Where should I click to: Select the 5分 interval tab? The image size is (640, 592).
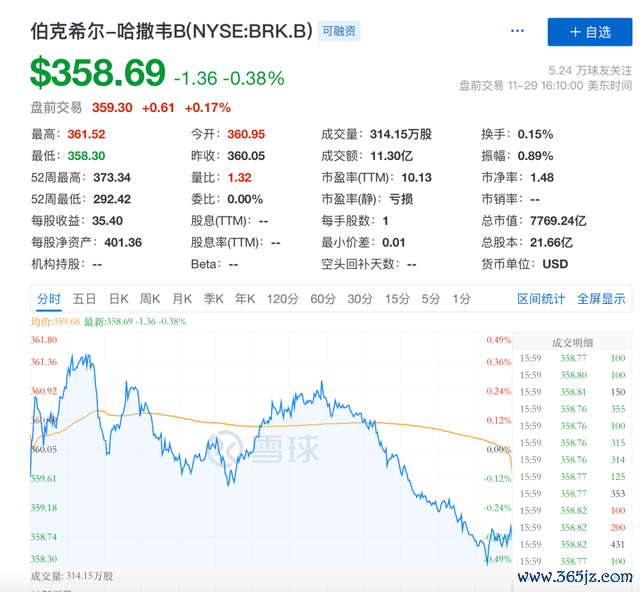click(x=431, y=299)
